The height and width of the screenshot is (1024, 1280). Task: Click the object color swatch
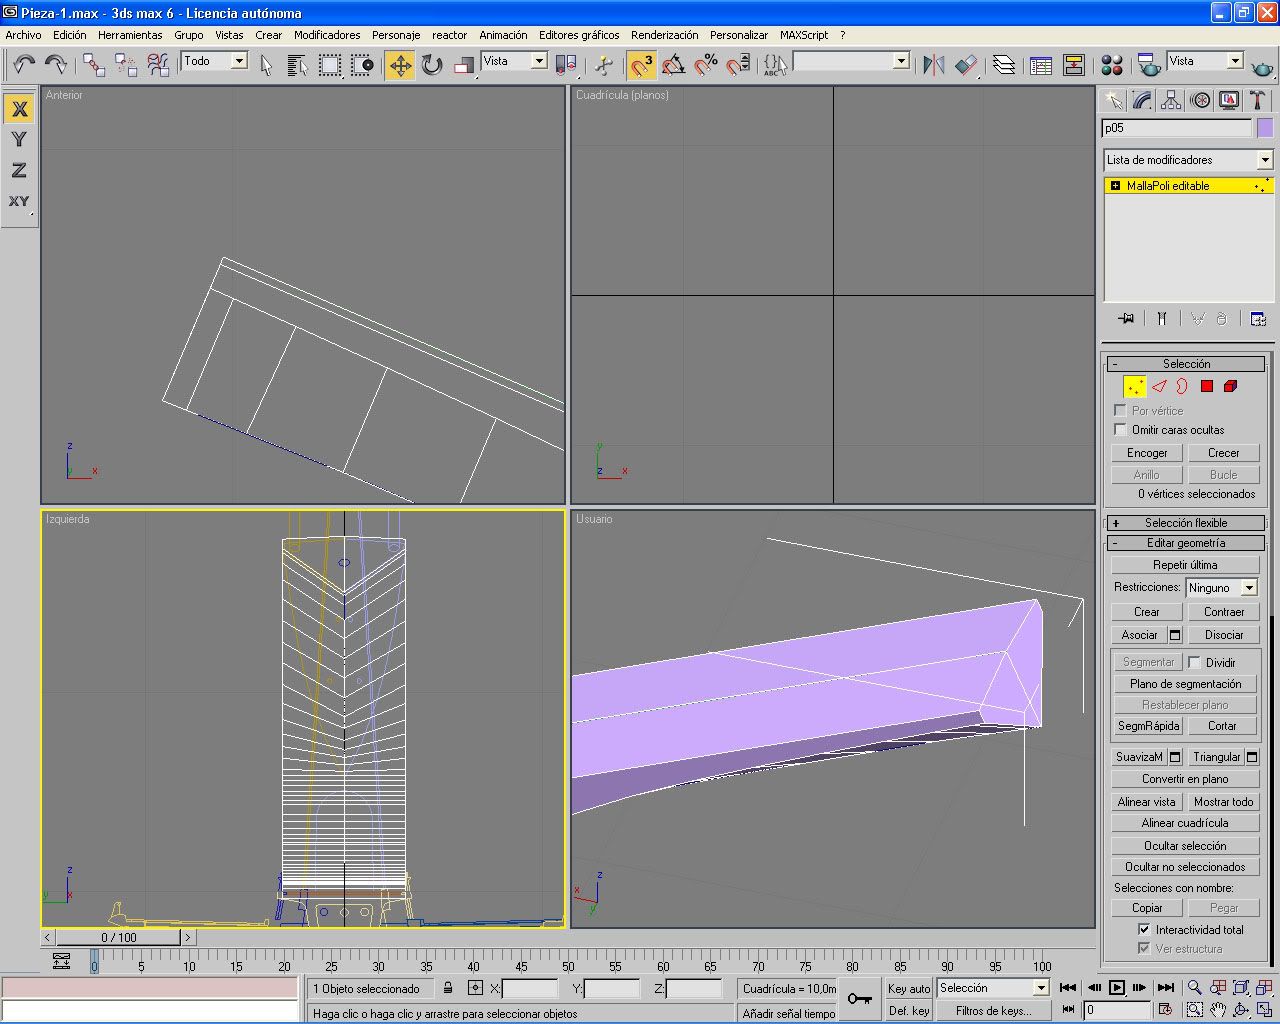coord(1265,128)
